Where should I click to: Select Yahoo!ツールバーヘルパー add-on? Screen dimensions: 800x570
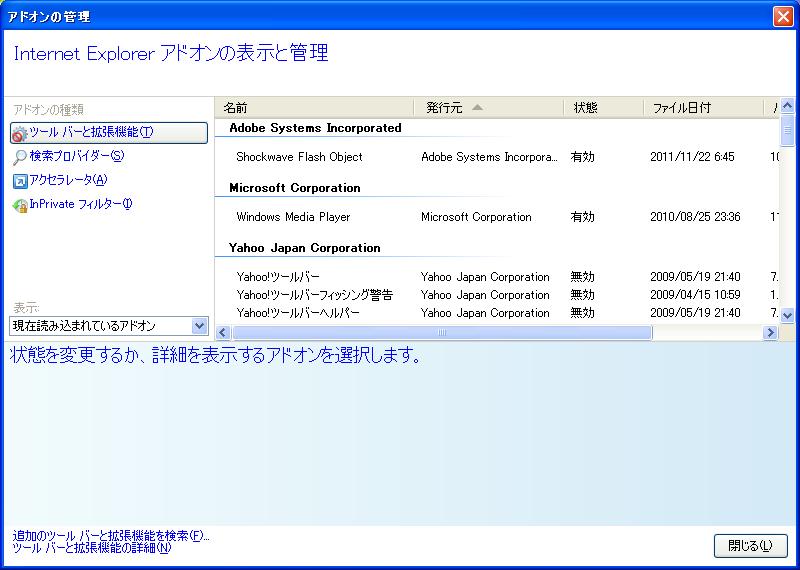point(298,313)
